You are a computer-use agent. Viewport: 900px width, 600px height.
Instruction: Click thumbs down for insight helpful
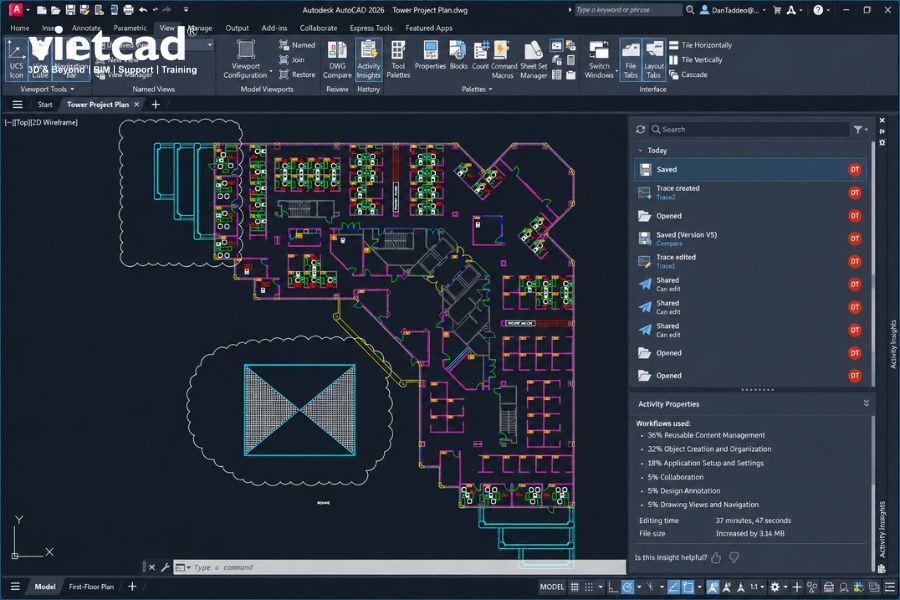734,558
